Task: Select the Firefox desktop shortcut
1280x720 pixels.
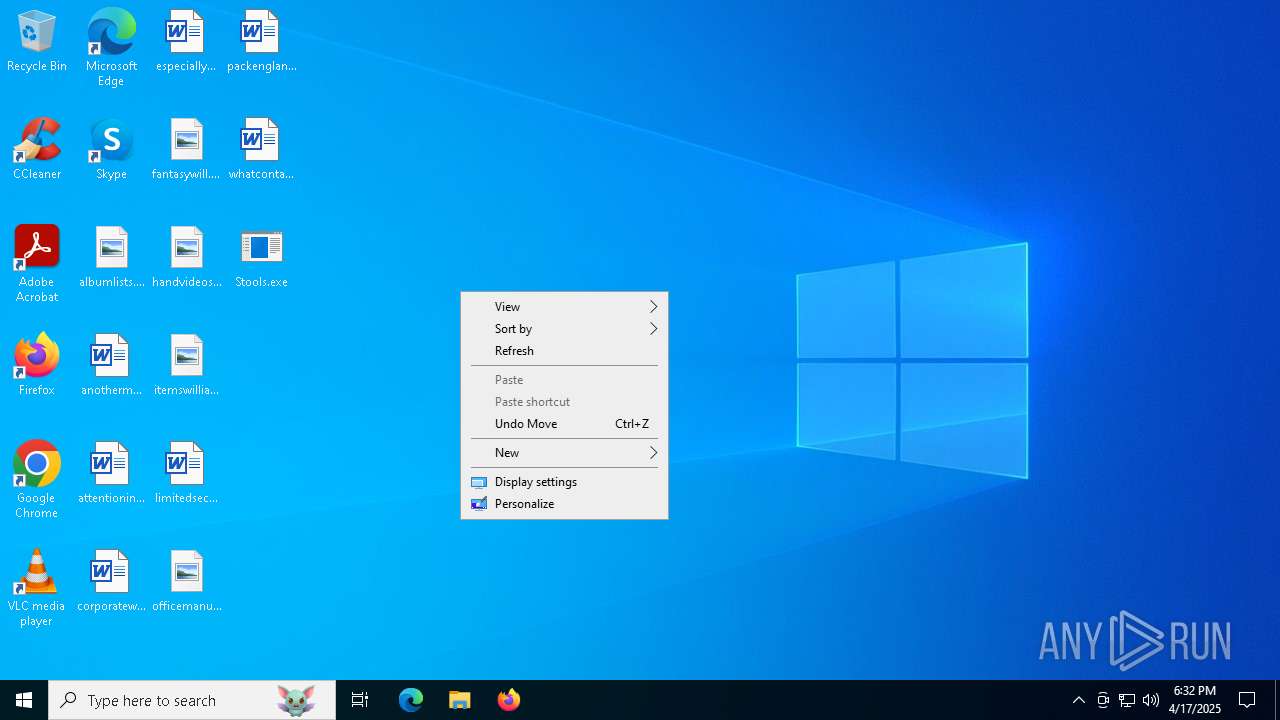Action: click(37, 366)
